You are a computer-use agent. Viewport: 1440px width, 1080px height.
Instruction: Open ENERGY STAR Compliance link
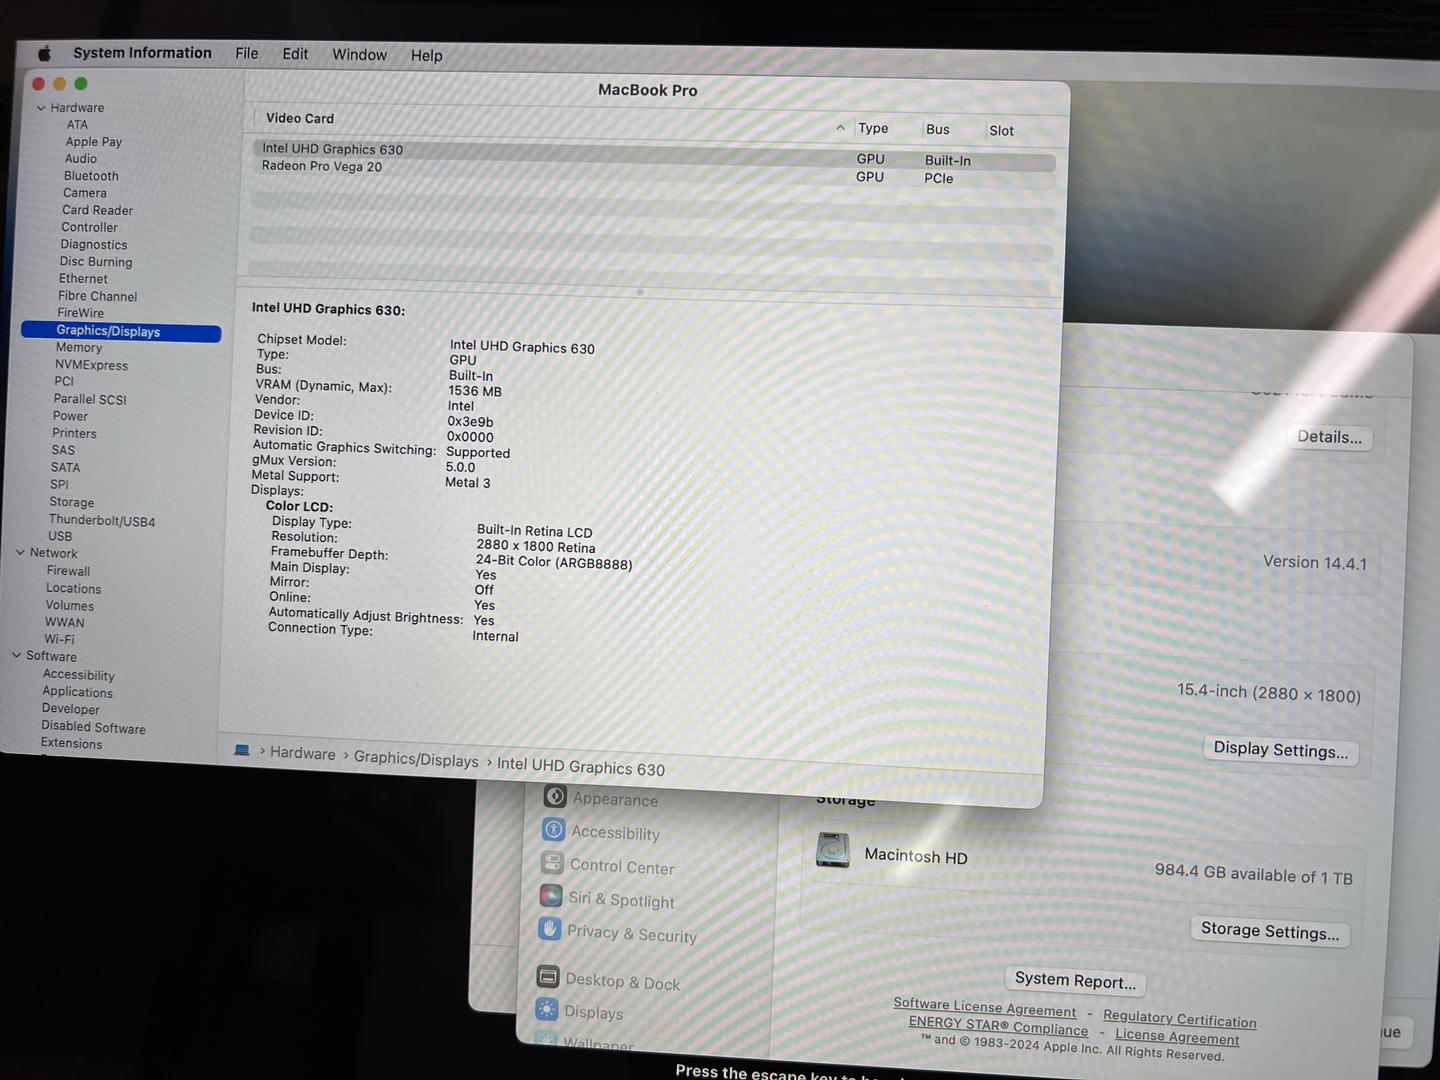[998, 1025]
